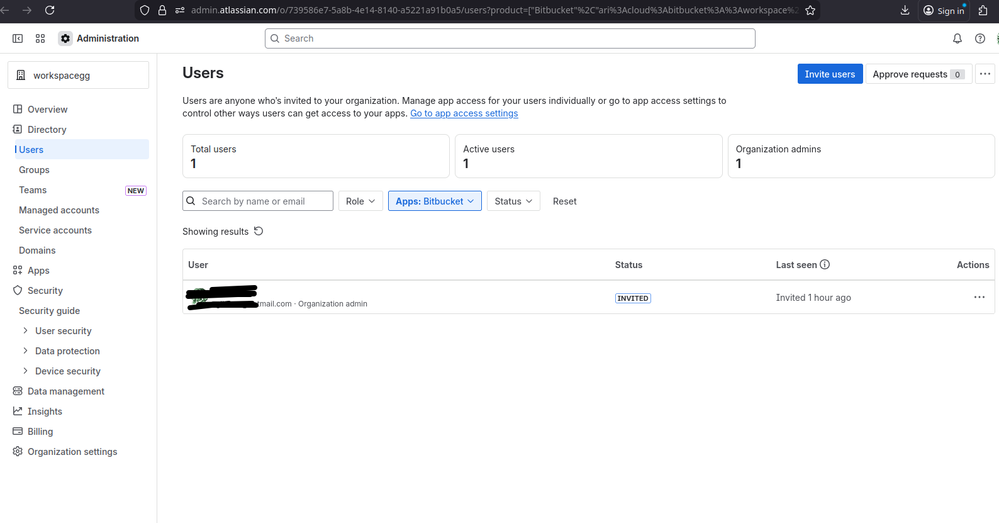Open Security guide in the sidebar
999x523 pixels.
point(49,311)
